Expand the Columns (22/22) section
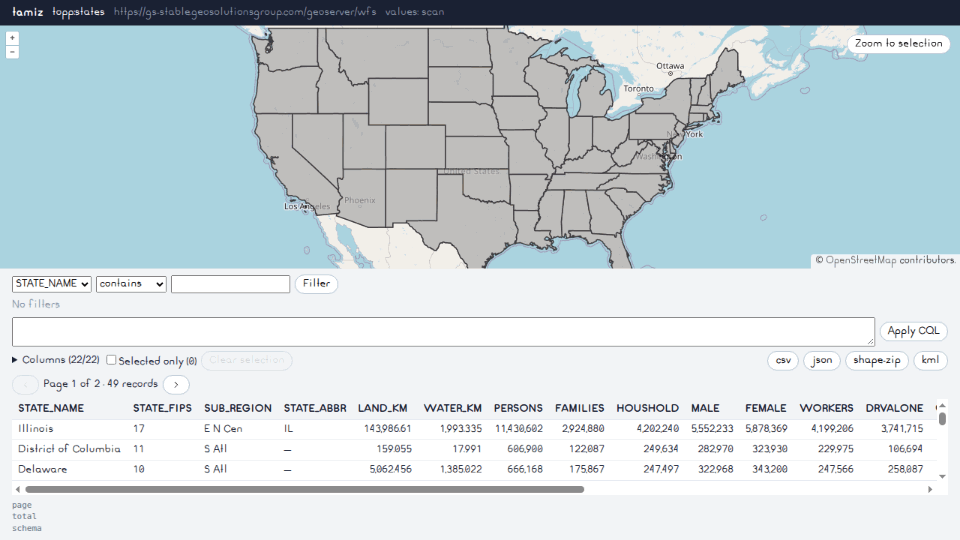The width and height of the screenshot is (960, 540). click(56, 360)
